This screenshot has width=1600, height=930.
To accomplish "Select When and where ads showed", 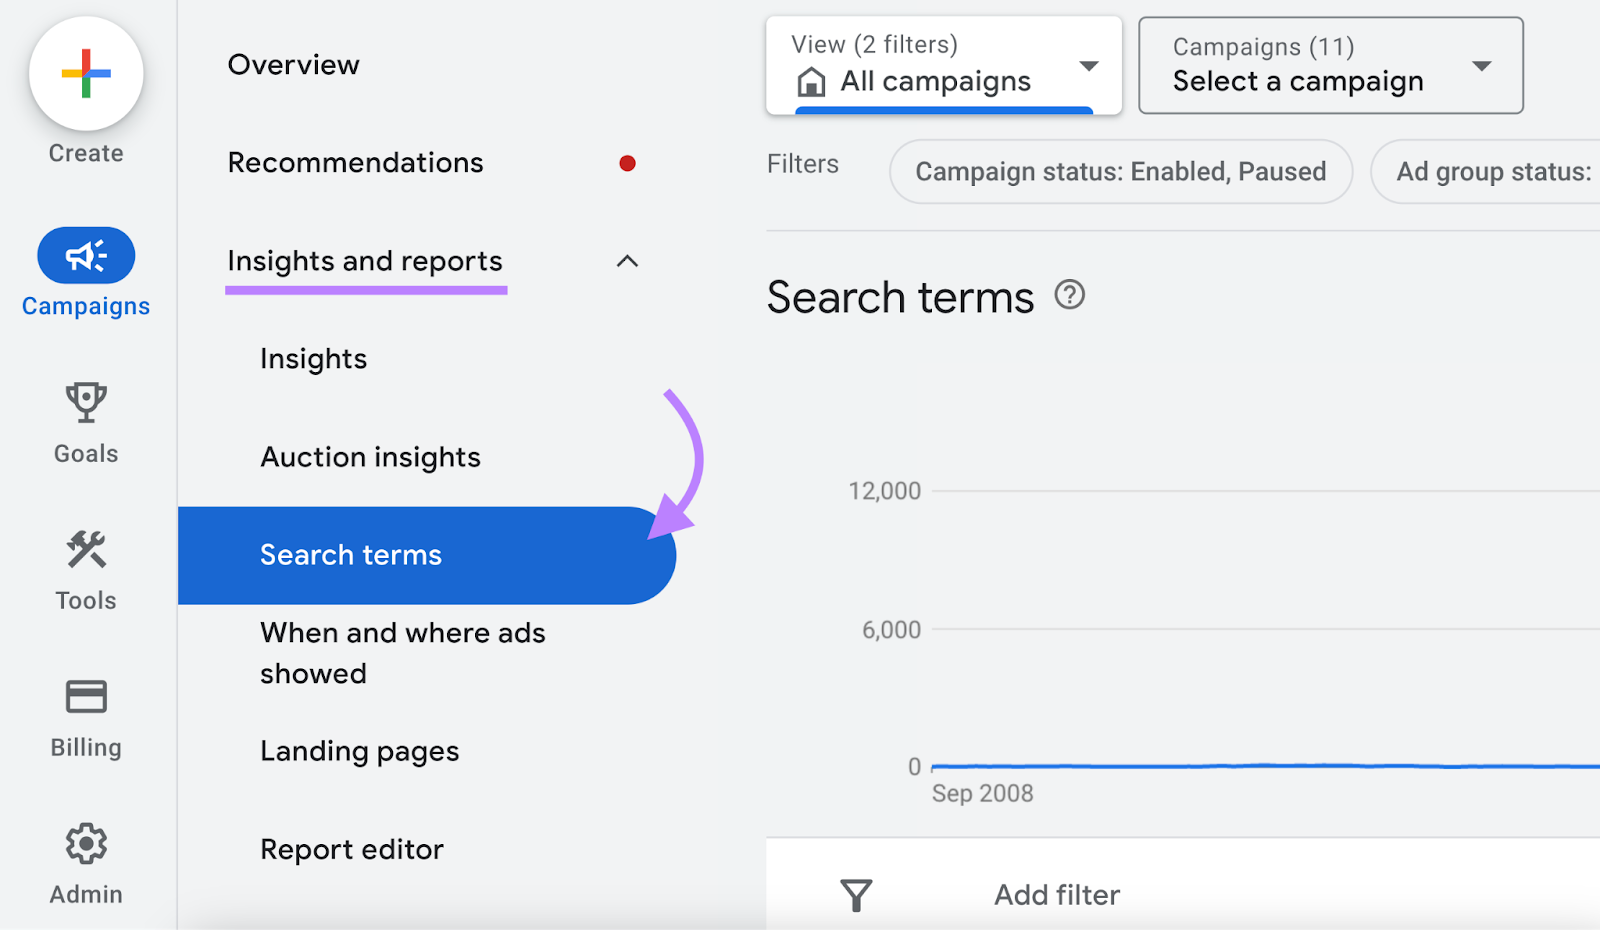I will click(x=402, y=652).
